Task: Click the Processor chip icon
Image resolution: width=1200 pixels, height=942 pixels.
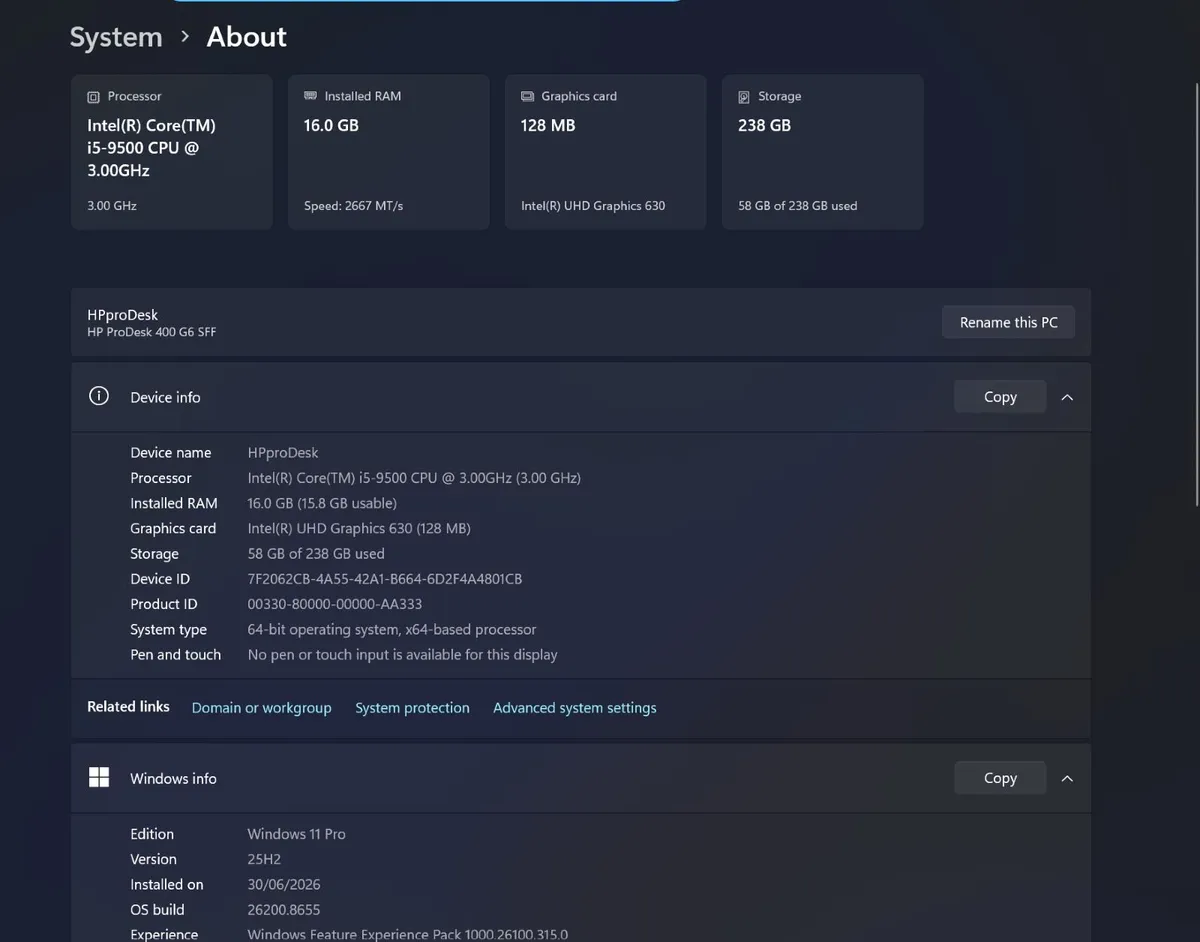Action: click(93, 97)
